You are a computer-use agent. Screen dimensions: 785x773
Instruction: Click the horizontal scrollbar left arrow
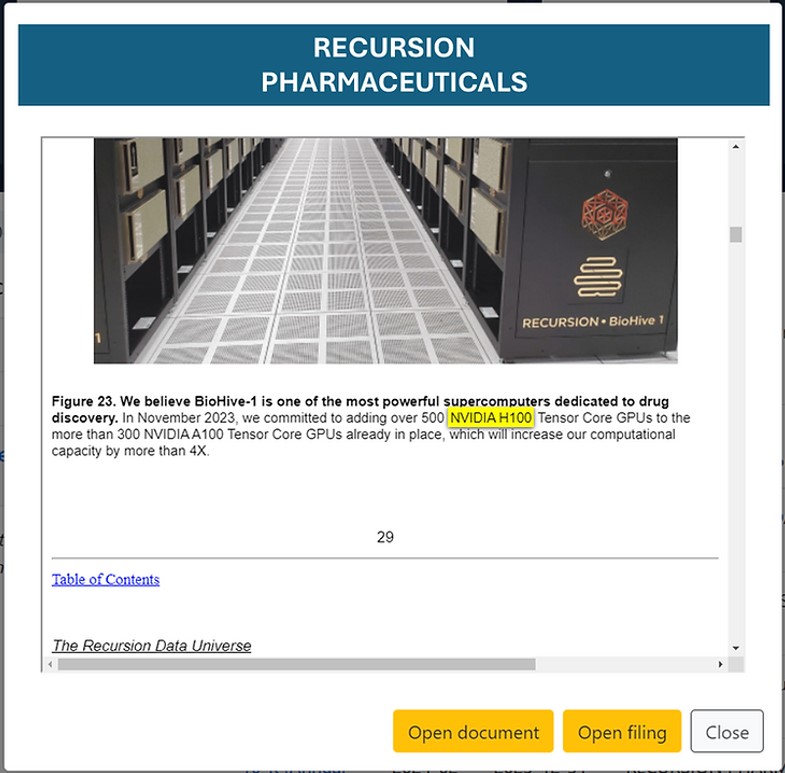click(50, 664)
